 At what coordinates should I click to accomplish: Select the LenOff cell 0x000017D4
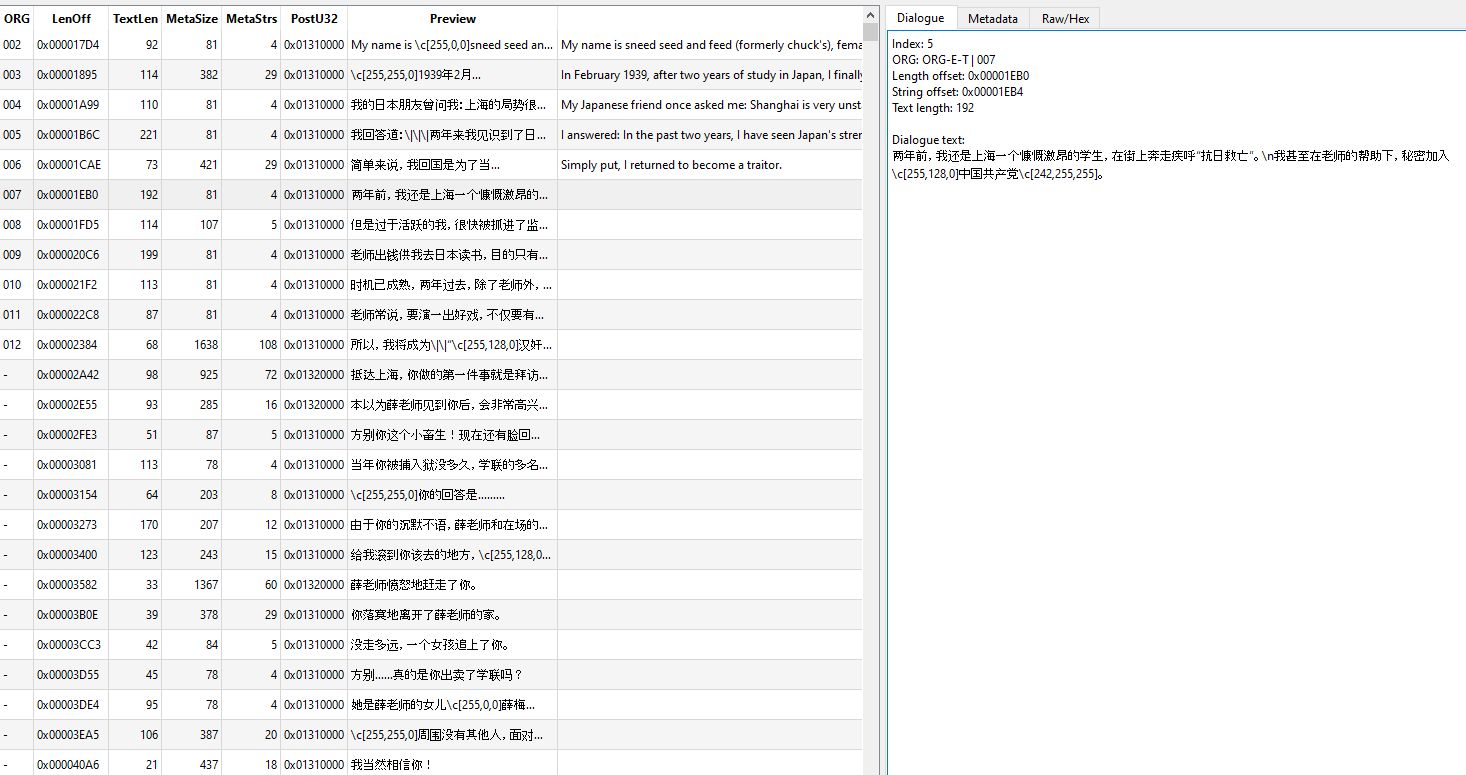tap(69, 45)
